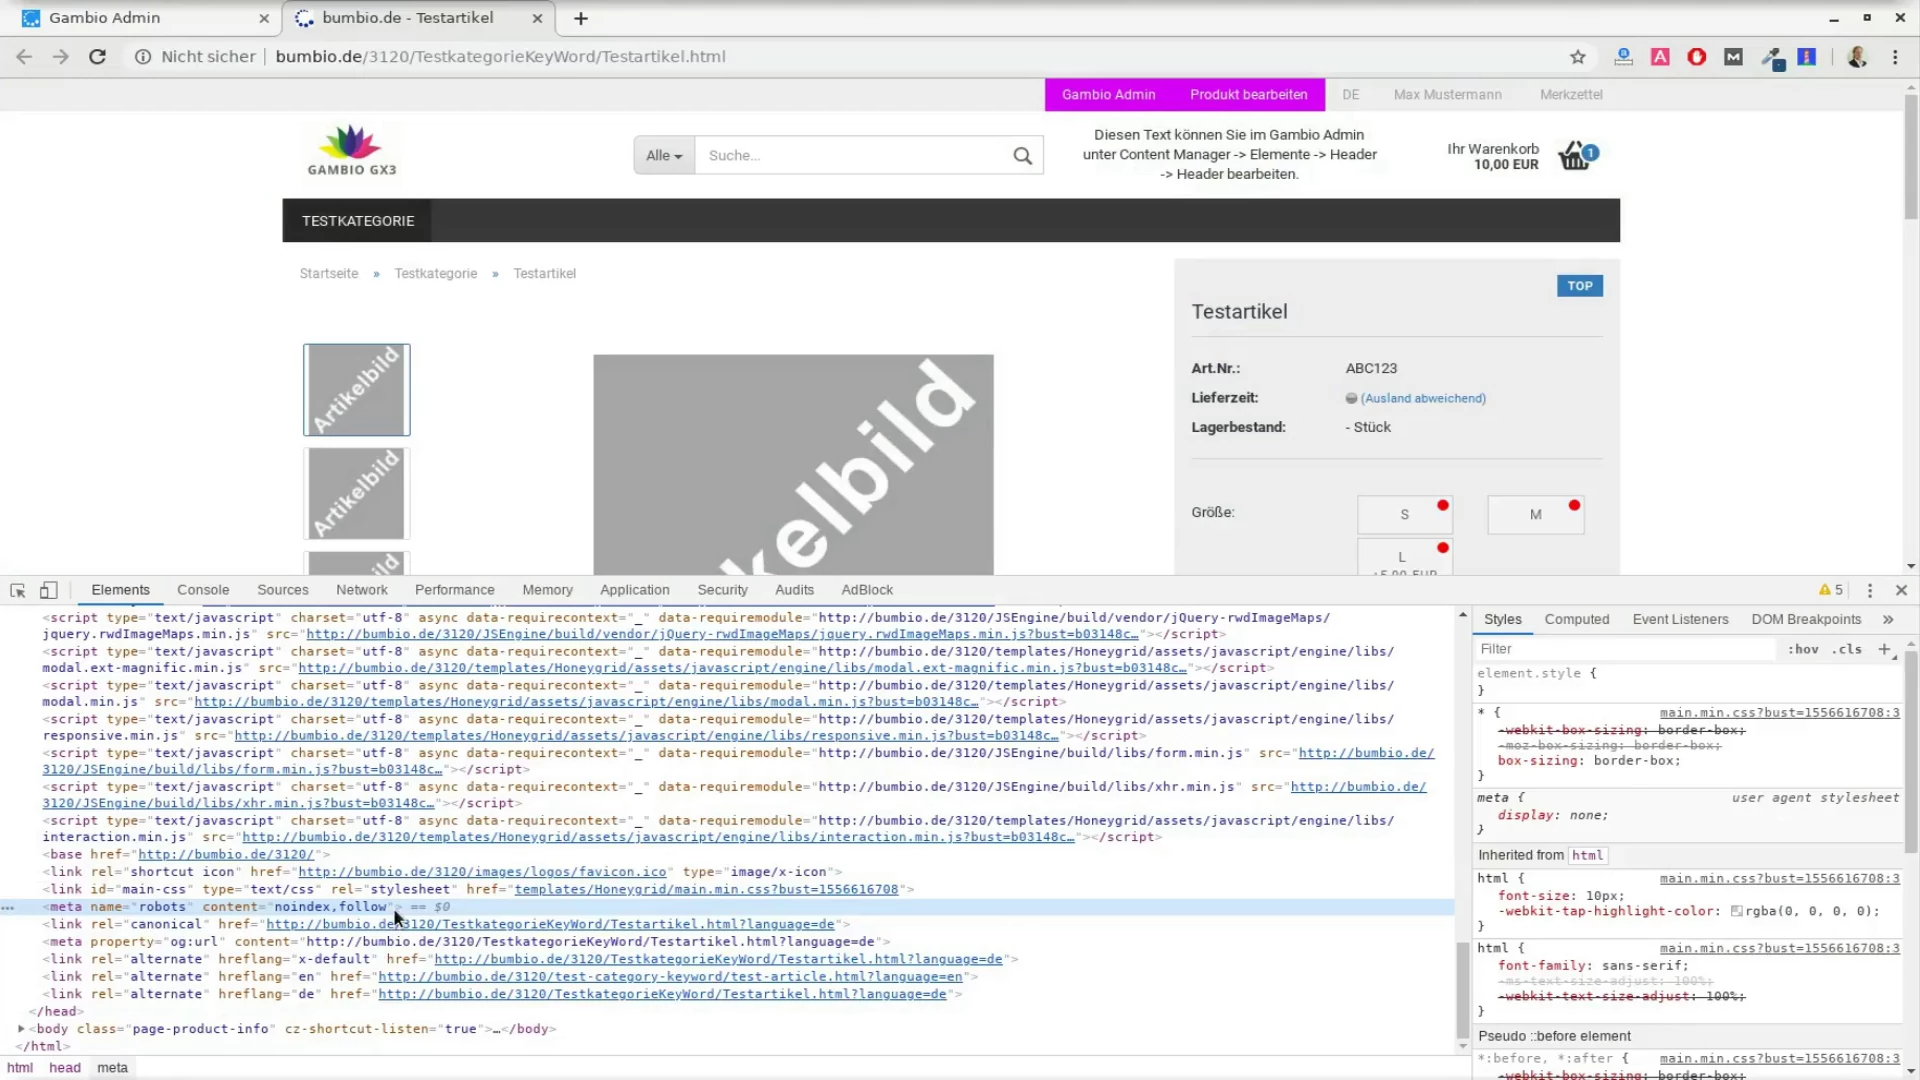Viewport: 1920px width, 1080px height.
Task: Close the DevTools panel
Action: click(1902, 590)
